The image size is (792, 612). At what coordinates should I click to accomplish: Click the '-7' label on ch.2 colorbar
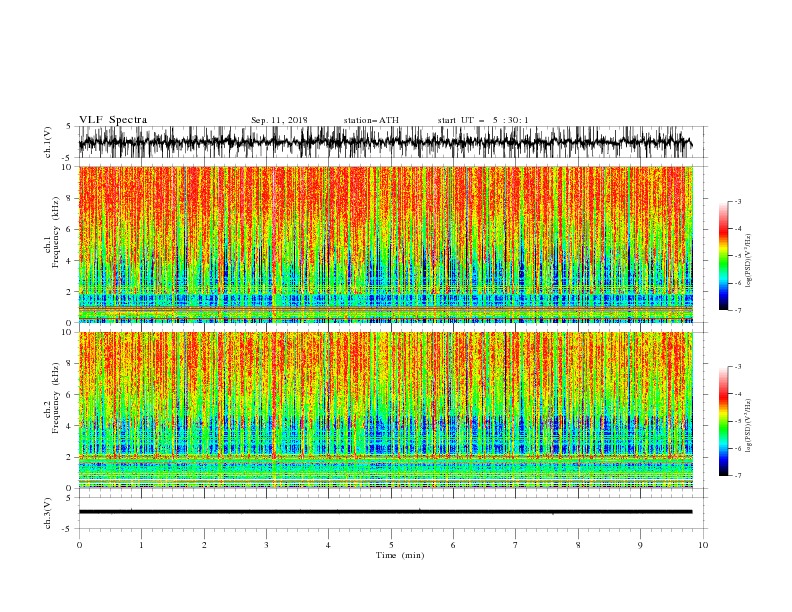pyautogui.click(x=738, y=475)
